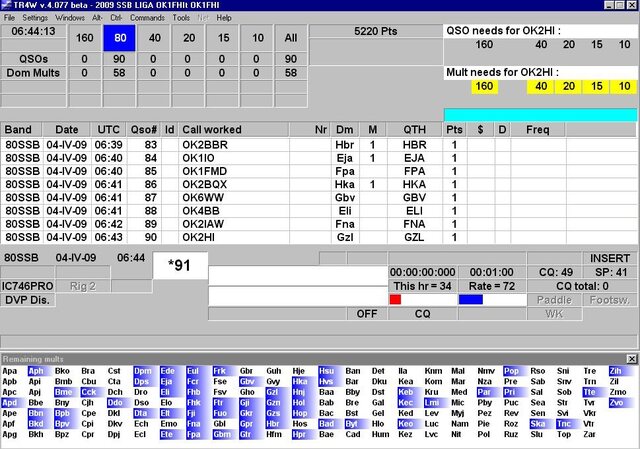This screenshot has width=640, height=449.
Task: Click the DVP Dis. button
Action: 27,300
